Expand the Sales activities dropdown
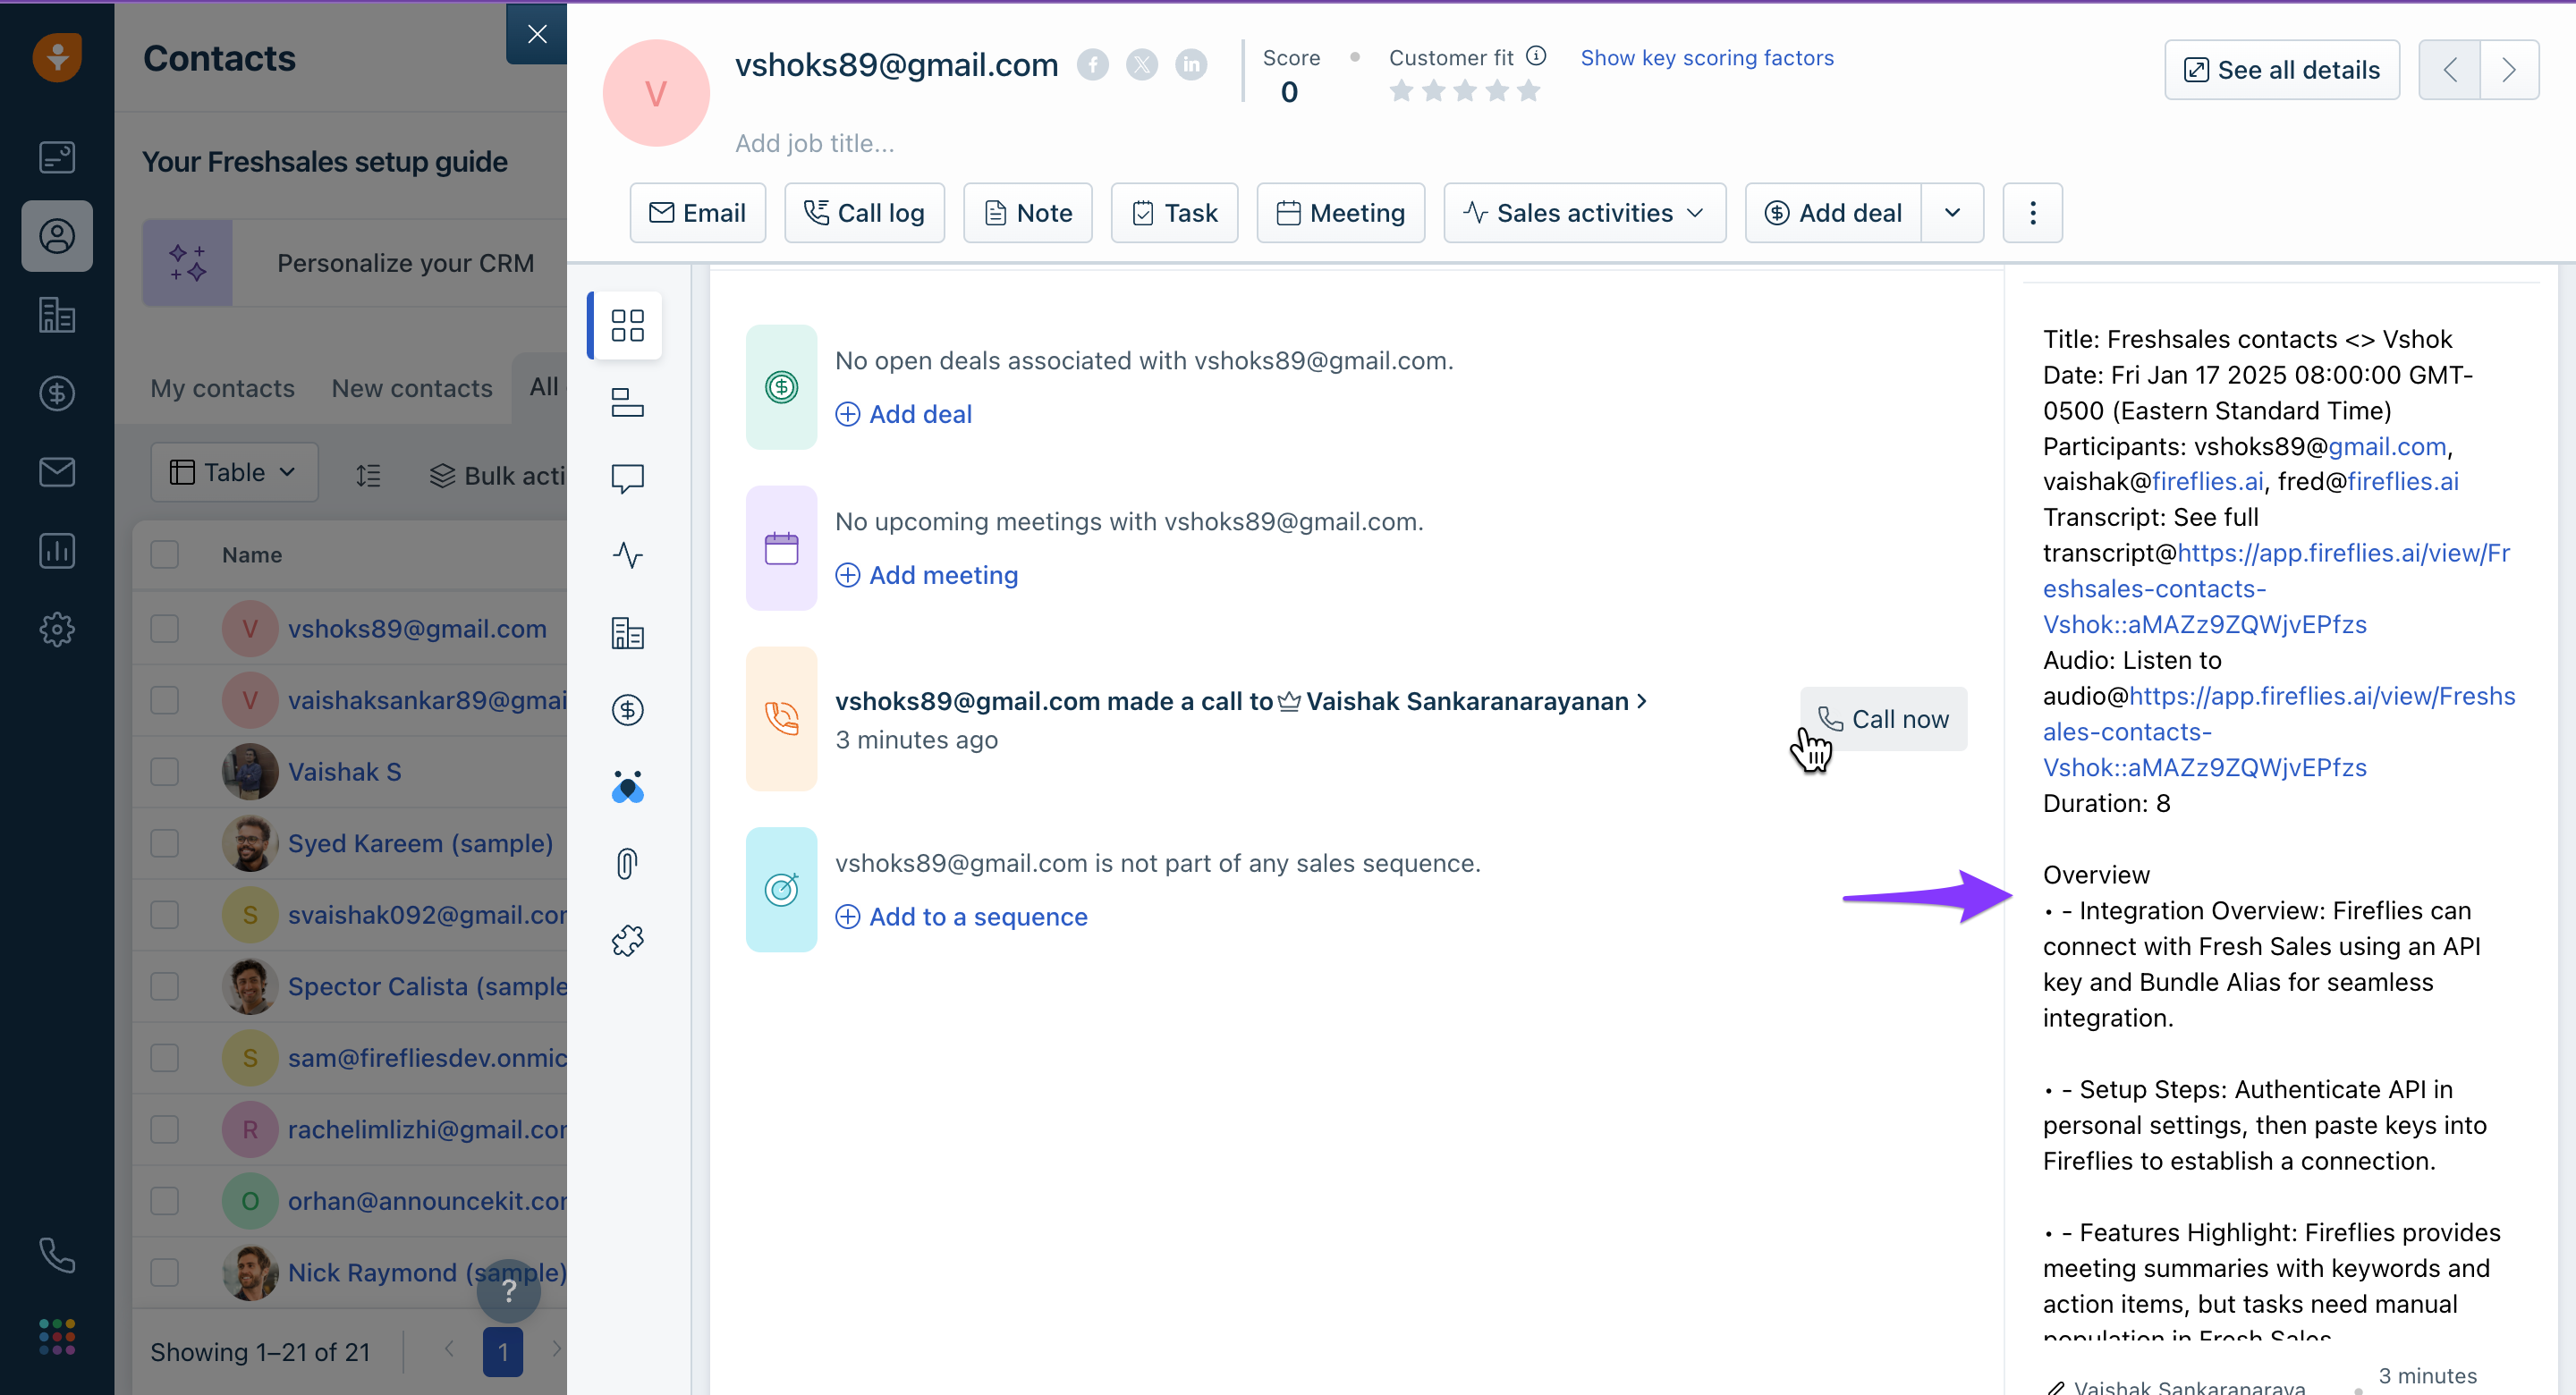This screenshot has height=1395, width=2576. coord(1584,213)
